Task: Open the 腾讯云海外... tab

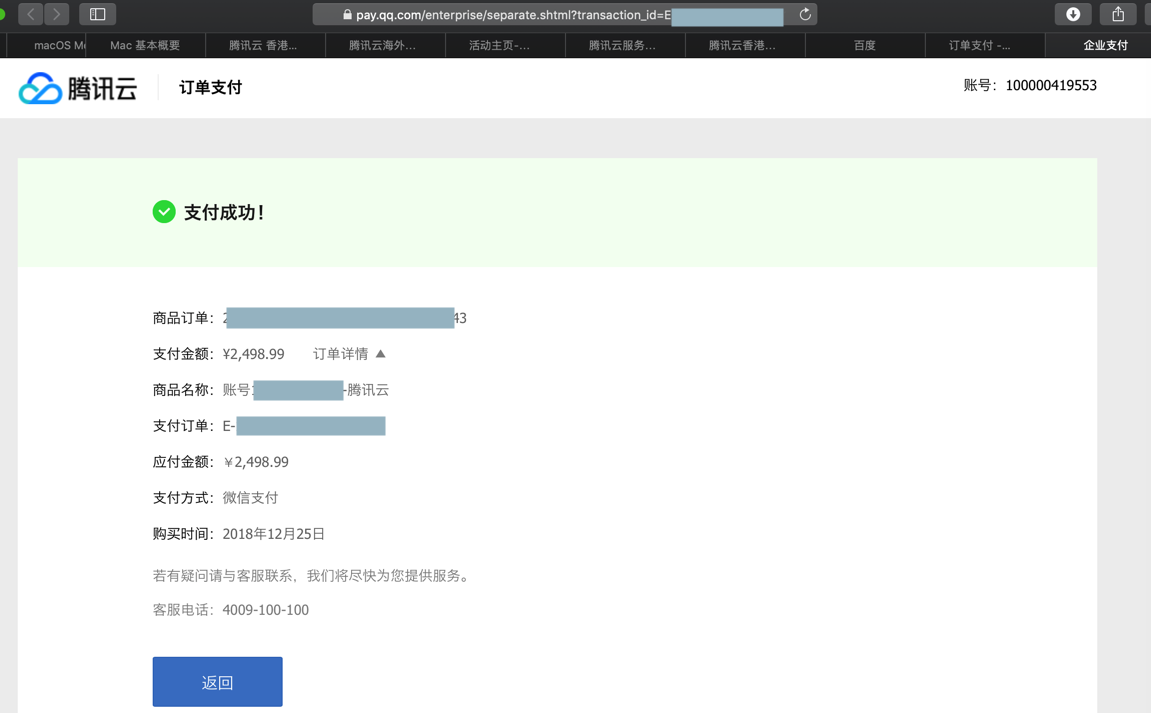Action: [x=385, y=46]
